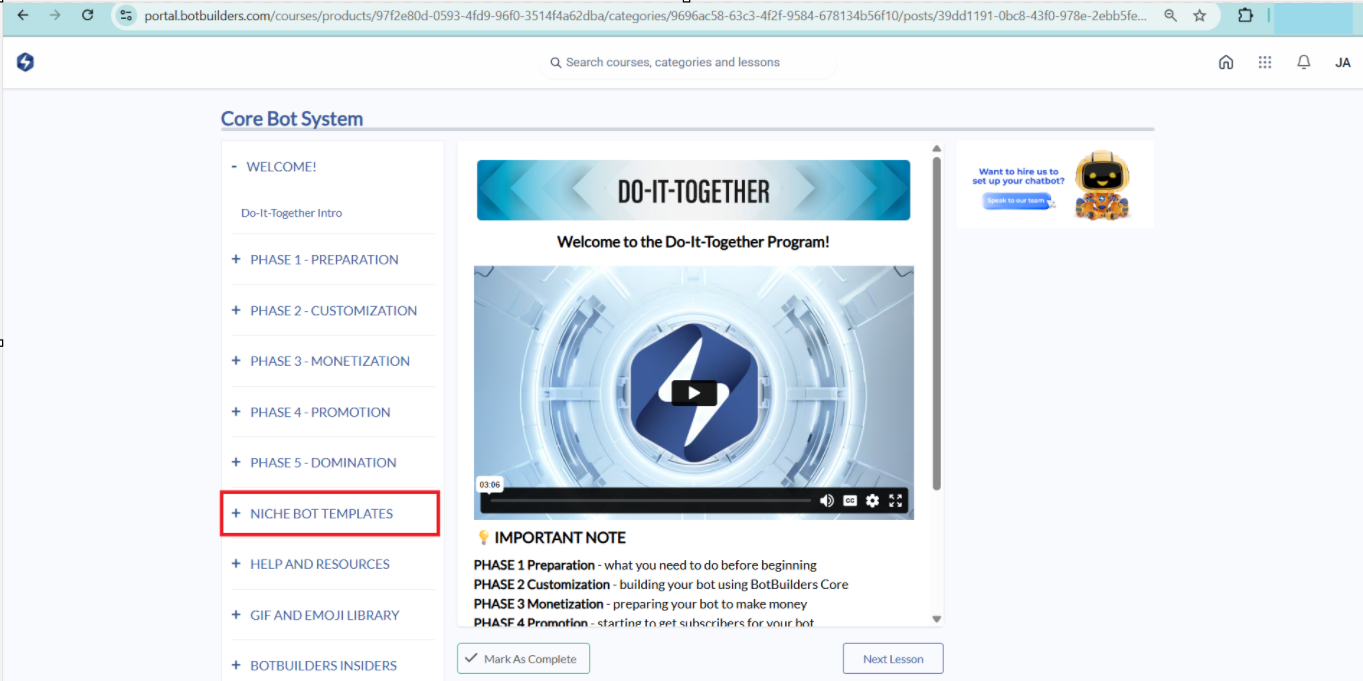
Task: Click the search magnifier icon
Action: pos(556,62)
